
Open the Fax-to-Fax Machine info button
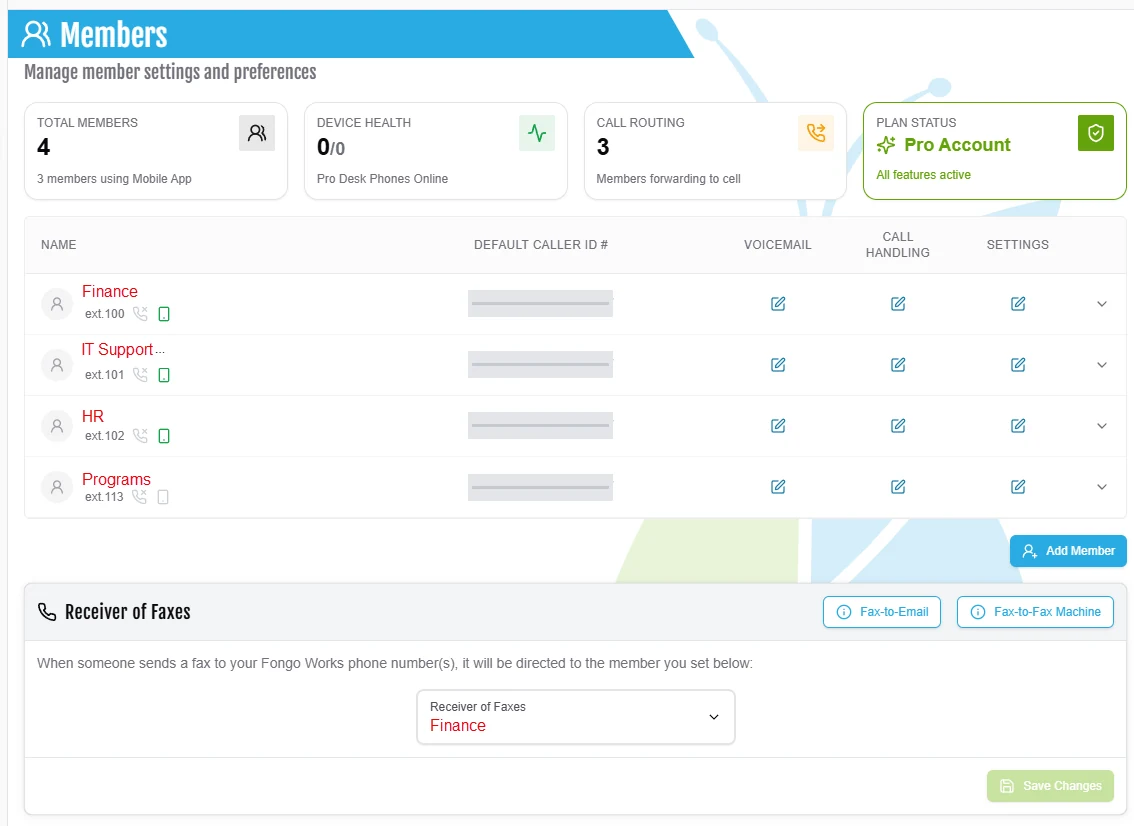1035,612
